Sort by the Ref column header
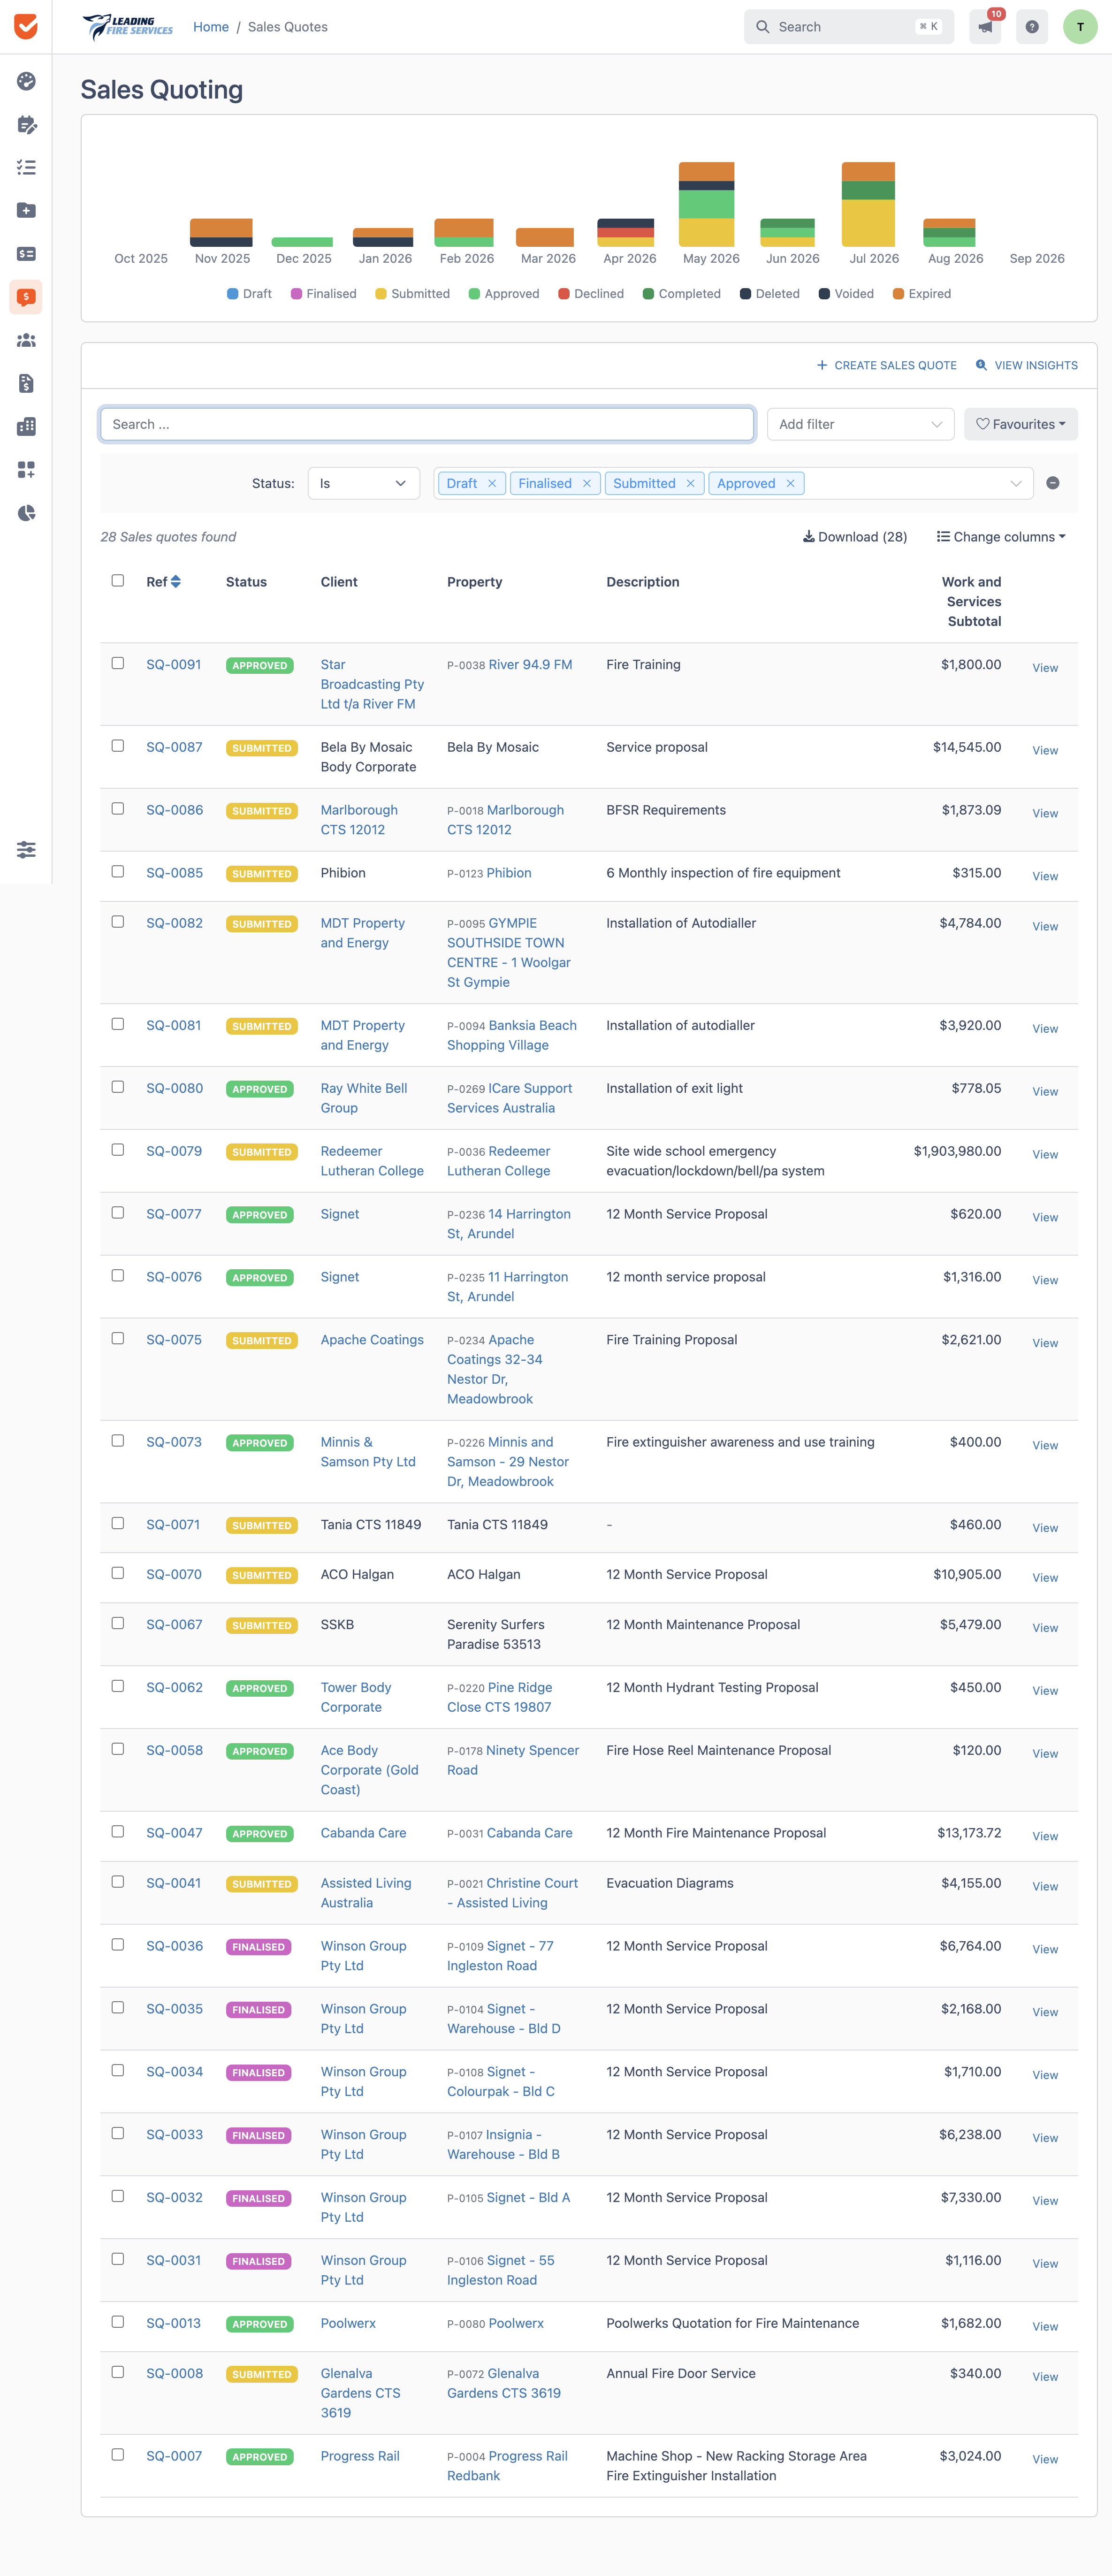 click(x=163, y=581)
